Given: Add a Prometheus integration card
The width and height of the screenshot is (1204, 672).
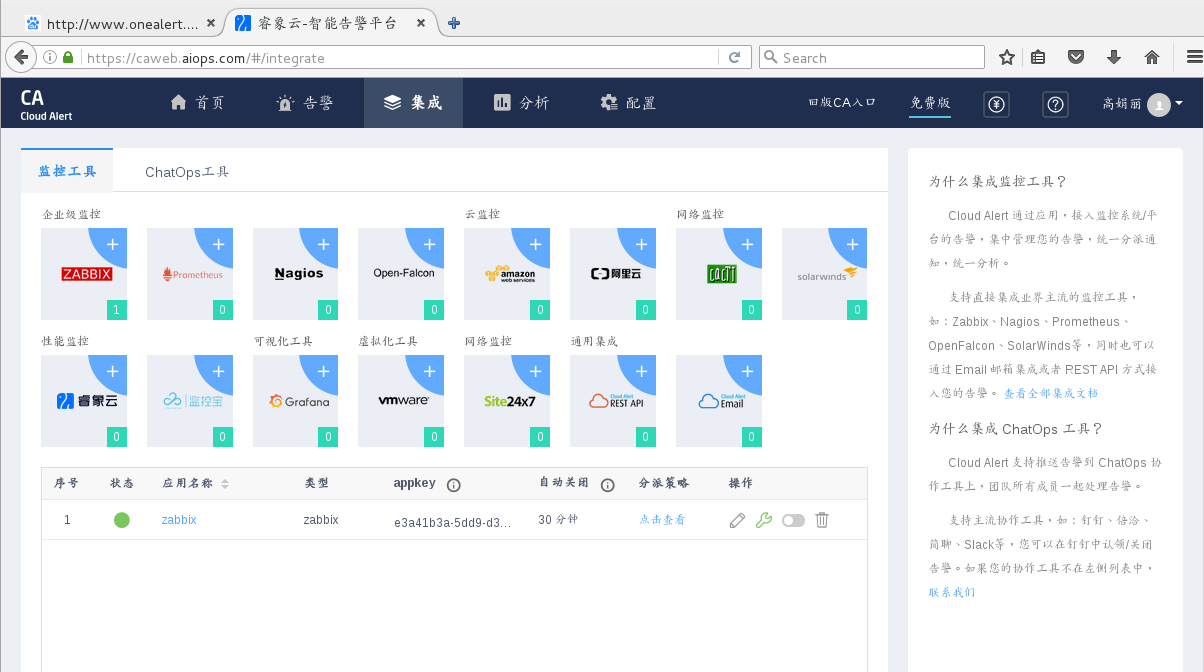Looking at the screenshot, I should [x=219, y=244].
